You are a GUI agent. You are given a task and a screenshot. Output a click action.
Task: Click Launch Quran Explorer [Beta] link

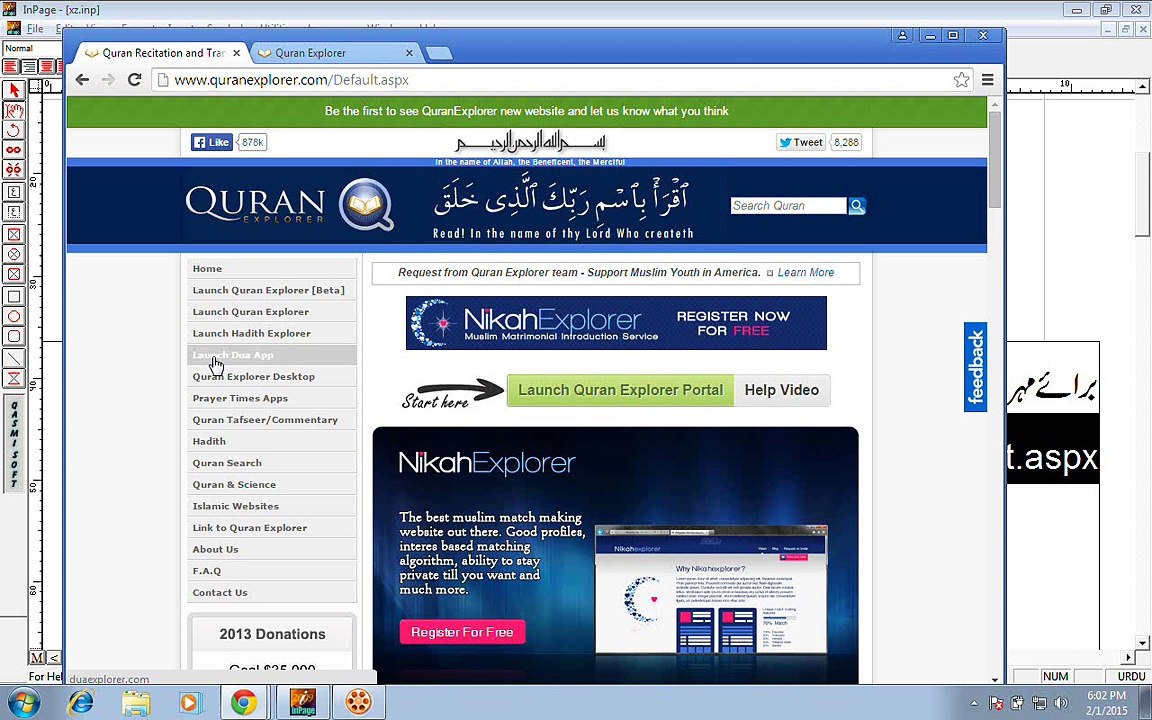tap(272, 290)
